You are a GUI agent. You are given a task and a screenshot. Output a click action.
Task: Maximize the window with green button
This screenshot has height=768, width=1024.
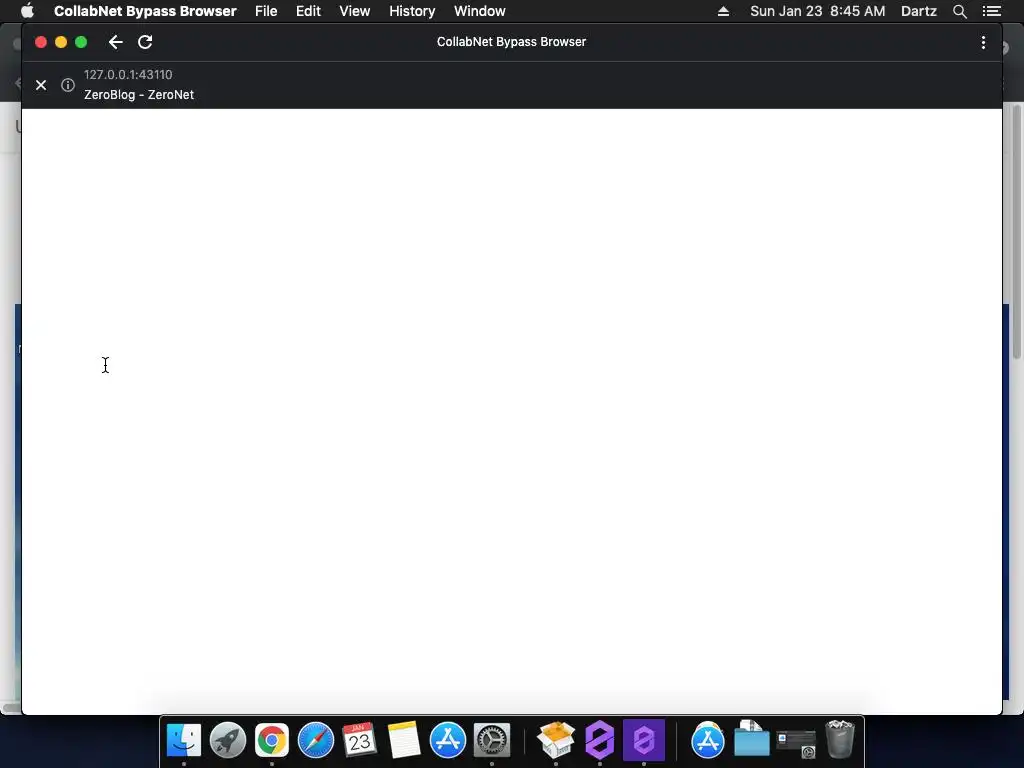(81, 42)
